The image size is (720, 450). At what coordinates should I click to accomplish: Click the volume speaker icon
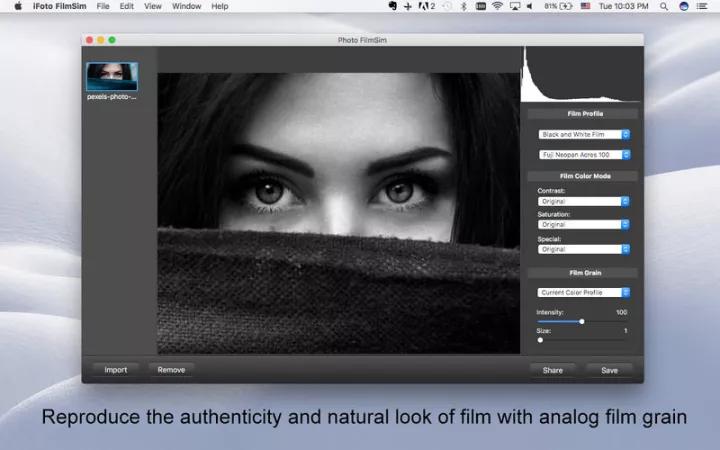coord(529,6)
